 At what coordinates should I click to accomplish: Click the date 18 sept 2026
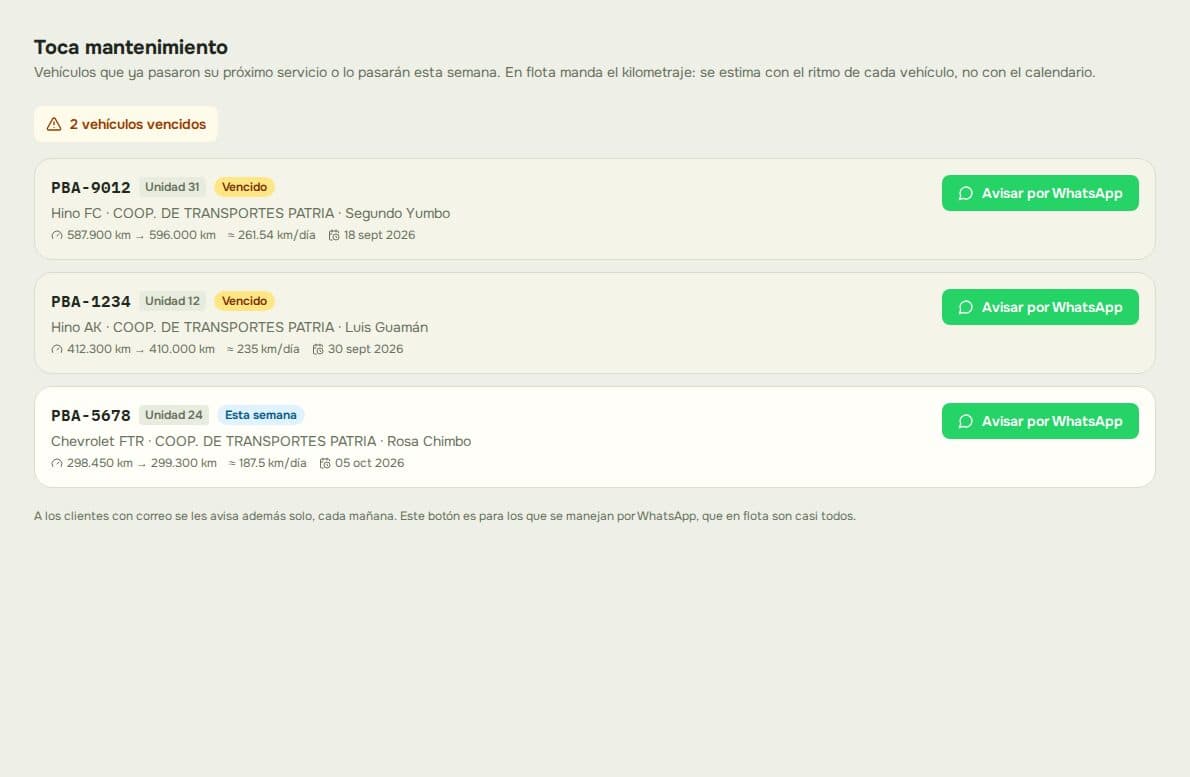coord(379,235)
